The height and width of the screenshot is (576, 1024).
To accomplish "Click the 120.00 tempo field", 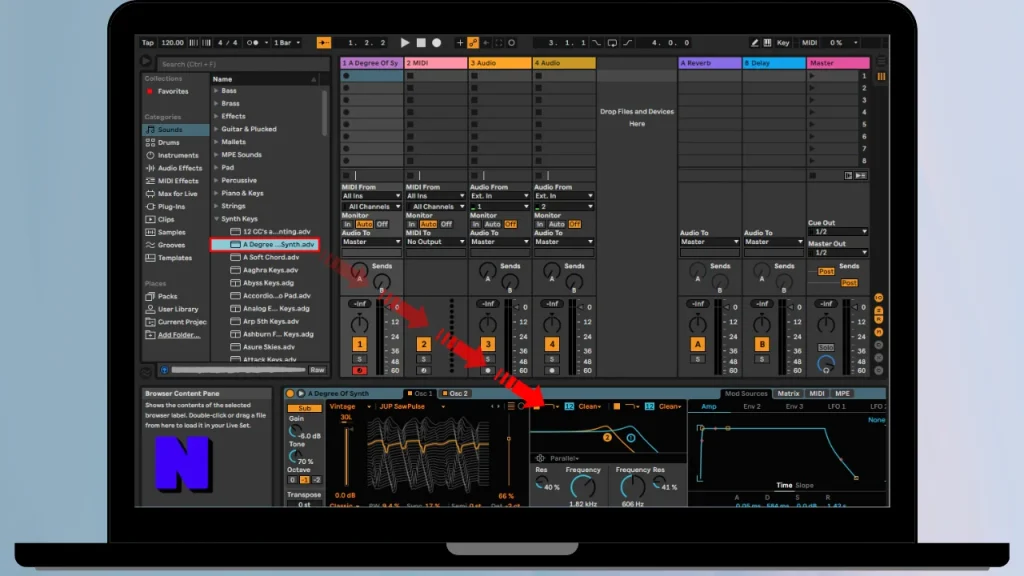I will point(172,42).
